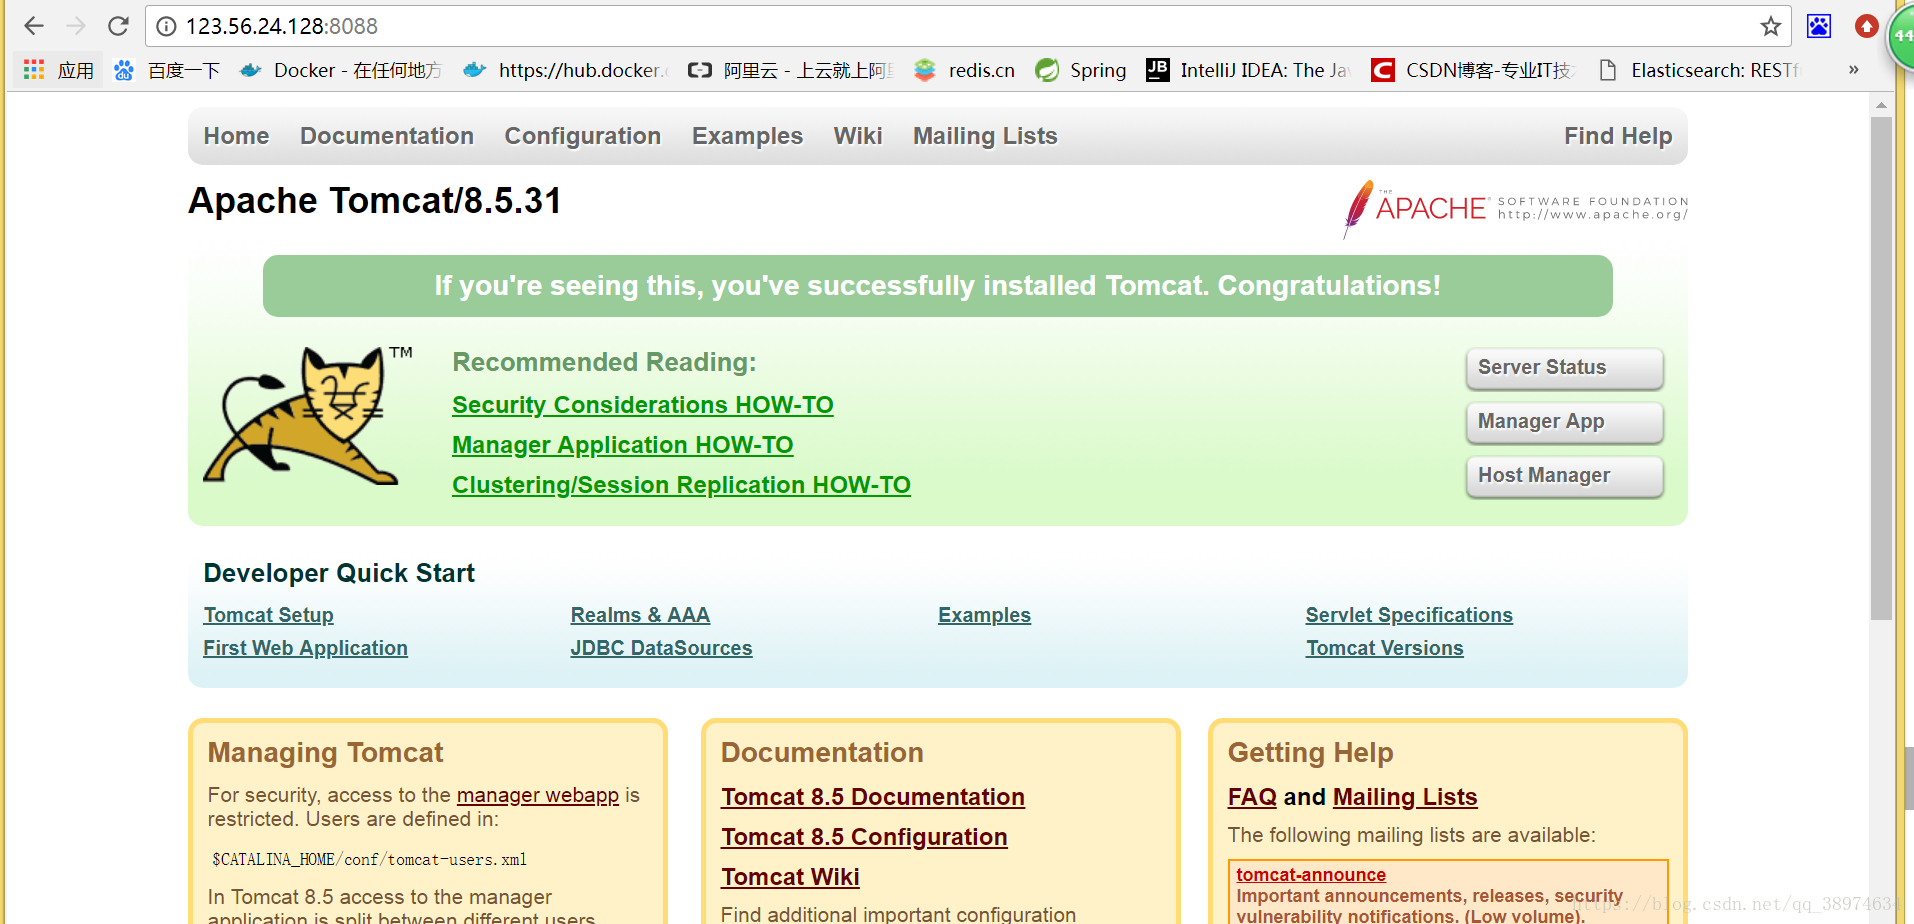The width and height of the screenshot is (1914, 924).
Task: Open the 阿里云 bookmark
Action: point(791,70)
